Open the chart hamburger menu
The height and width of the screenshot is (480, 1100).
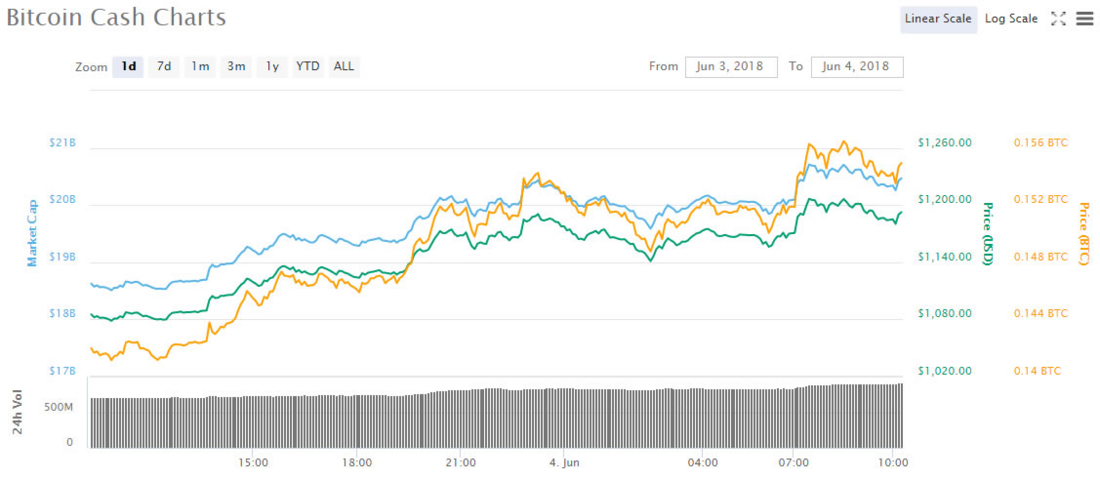1083,19
